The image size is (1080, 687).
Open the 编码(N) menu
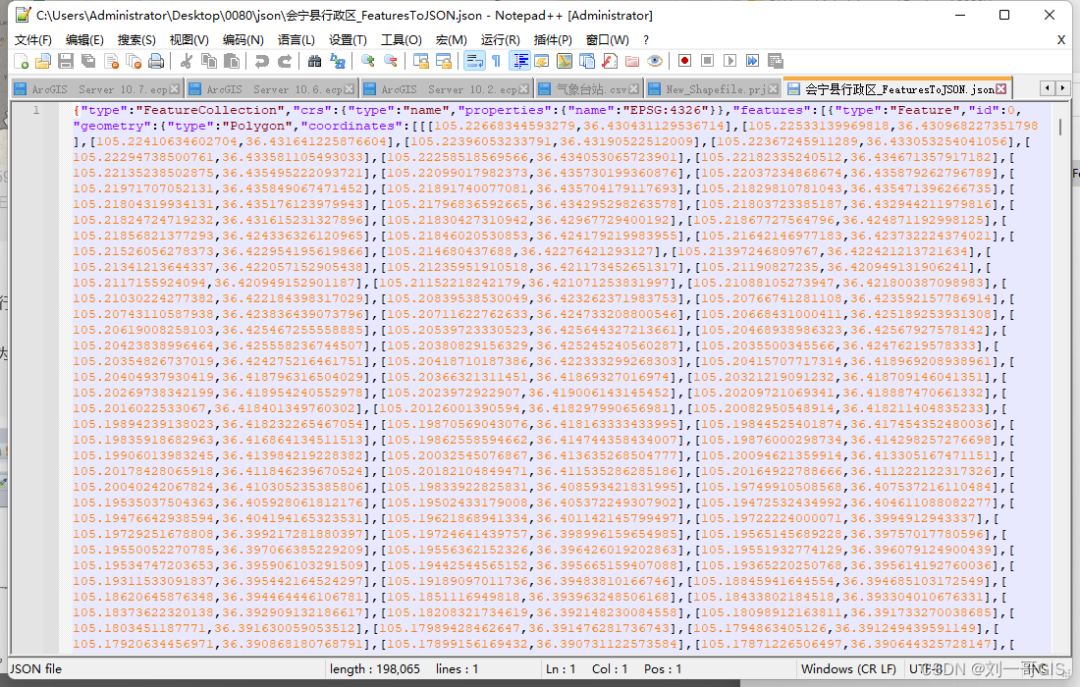tap(243, 40)
